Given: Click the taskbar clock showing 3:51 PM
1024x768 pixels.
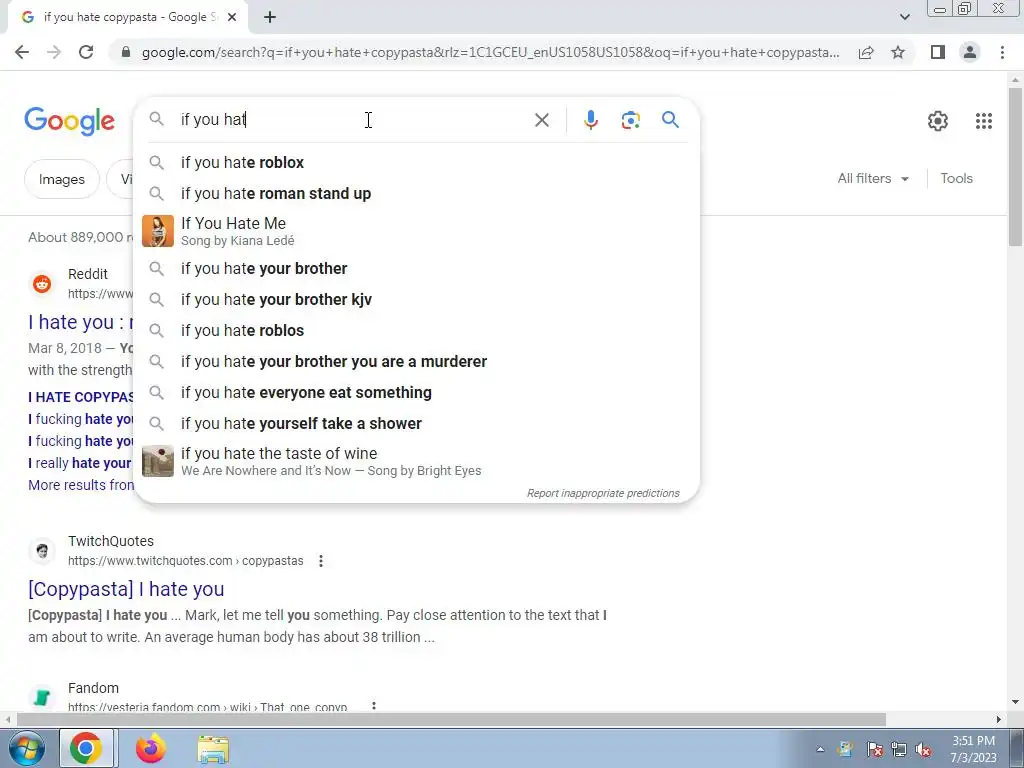Looking at the screenshot, I should point(973,749).
